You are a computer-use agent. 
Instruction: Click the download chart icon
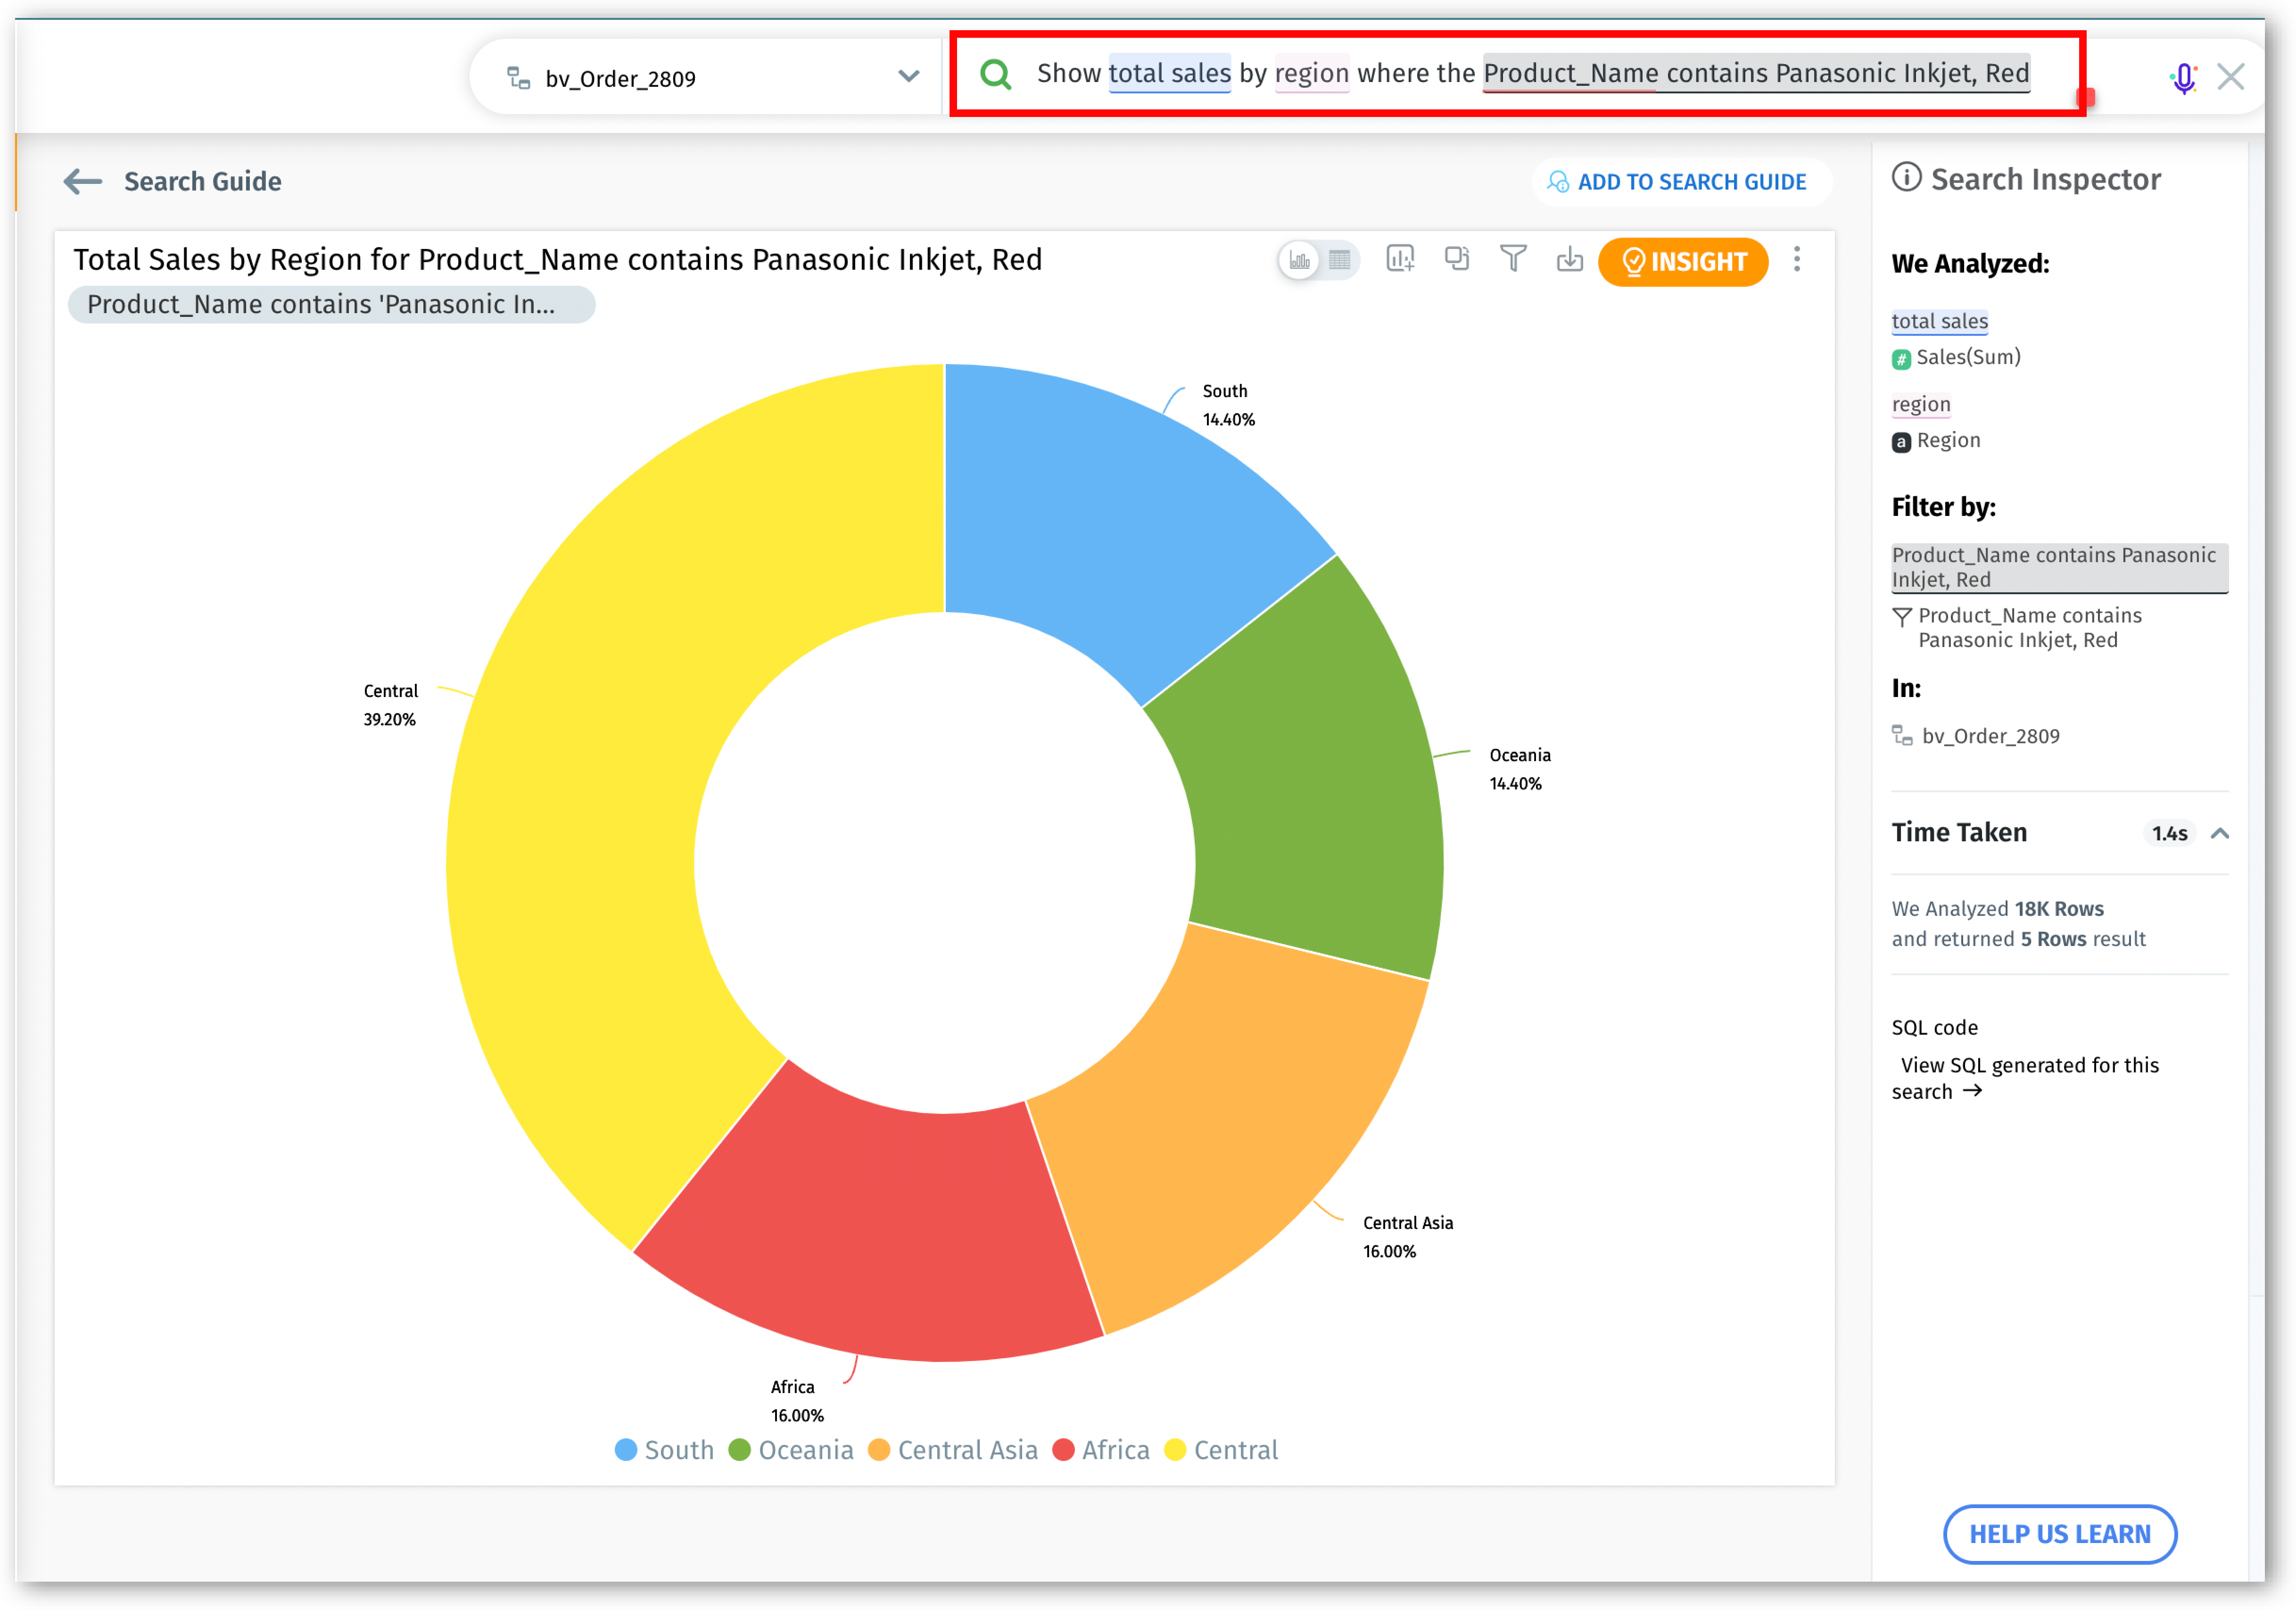click(x=1570, y=260)
